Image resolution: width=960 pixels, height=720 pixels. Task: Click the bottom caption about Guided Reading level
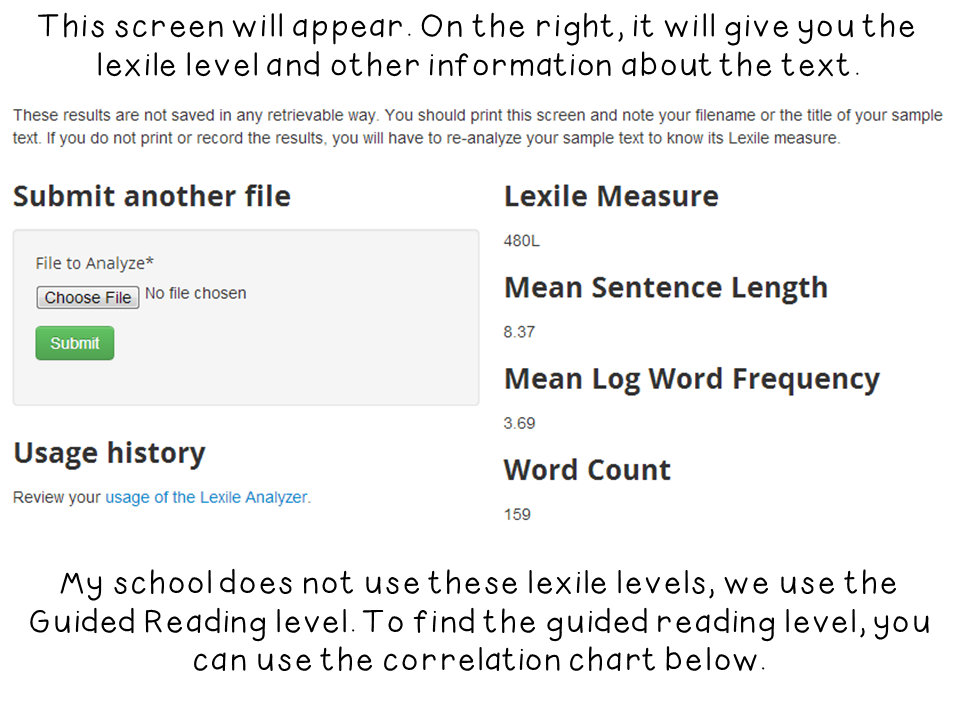coord(479,621)
